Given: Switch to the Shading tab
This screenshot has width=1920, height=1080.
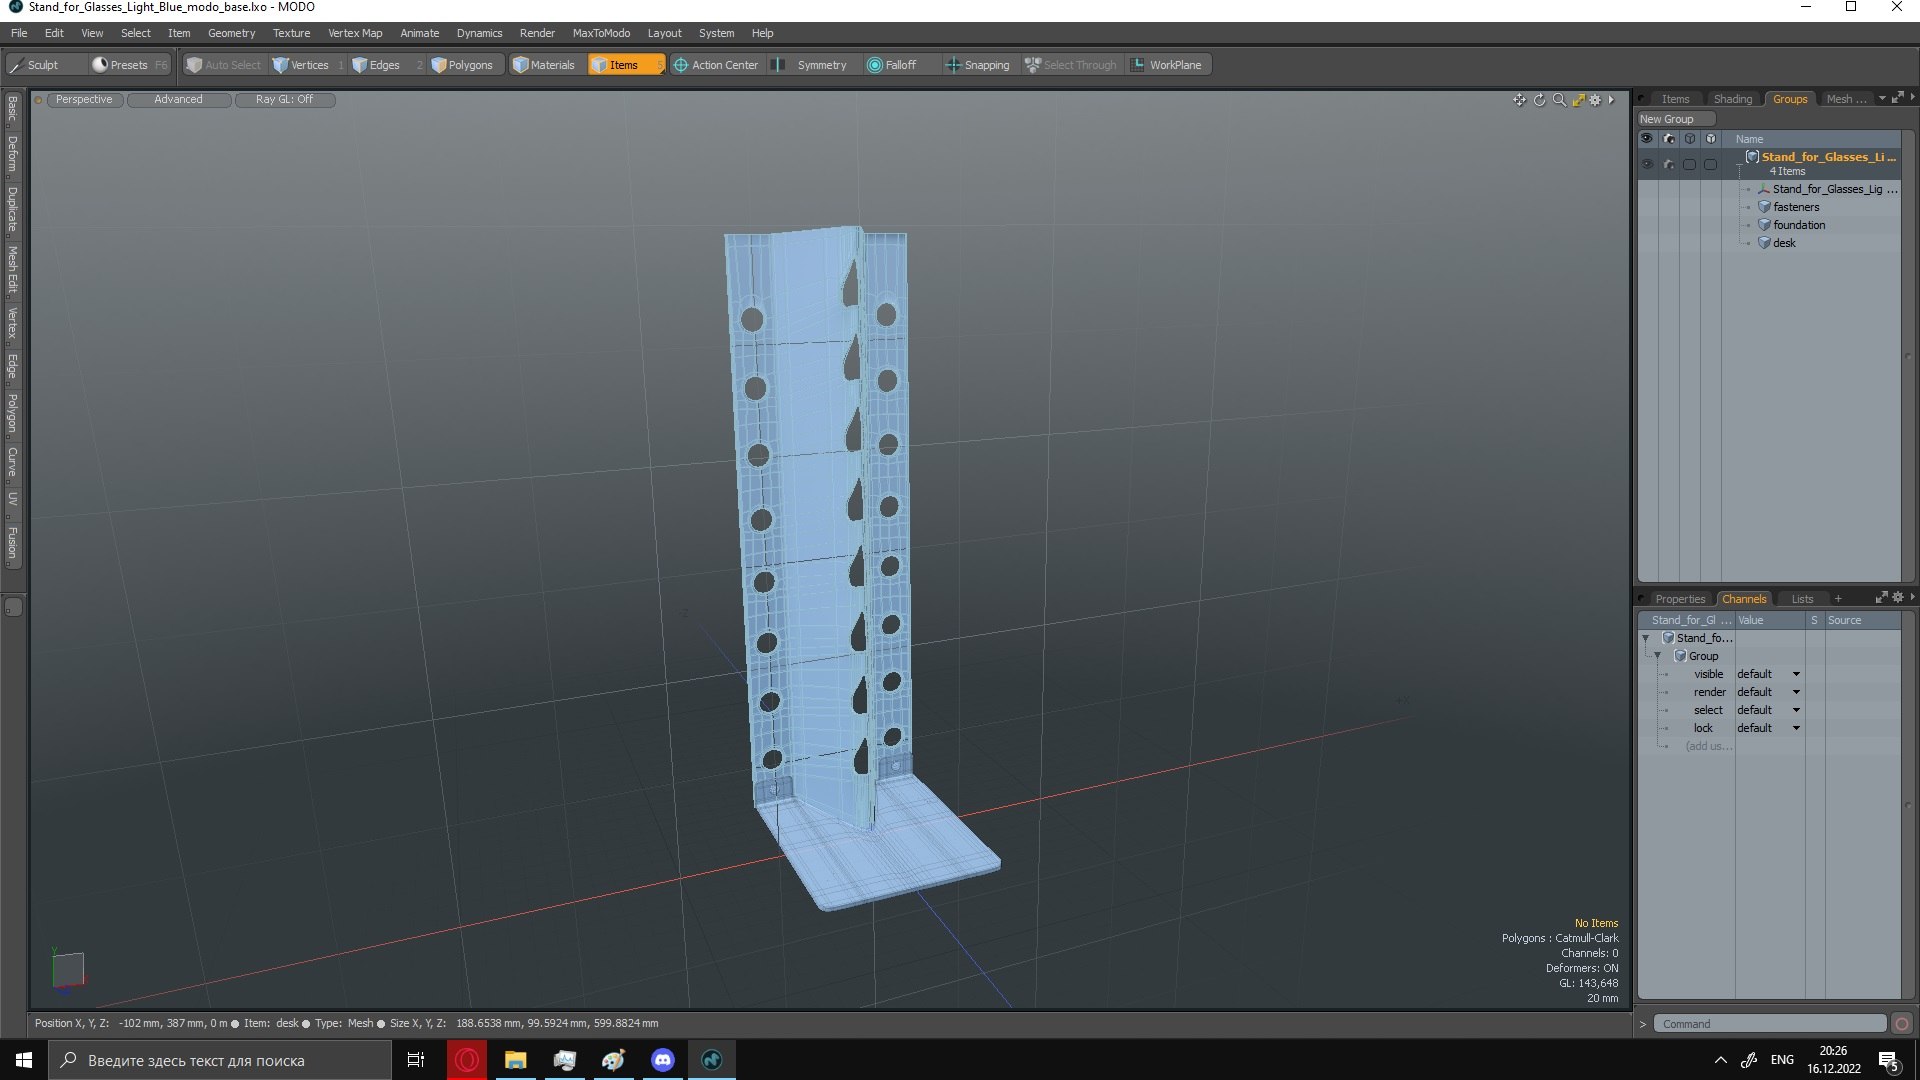Looking at the screenshot, I should (x=1732, y=99).
